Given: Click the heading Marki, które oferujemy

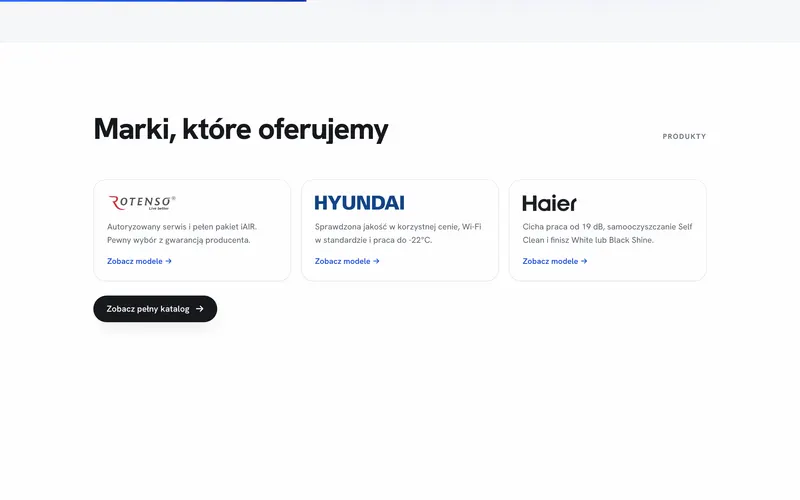Looking at the screenshot, I should 241,129.
